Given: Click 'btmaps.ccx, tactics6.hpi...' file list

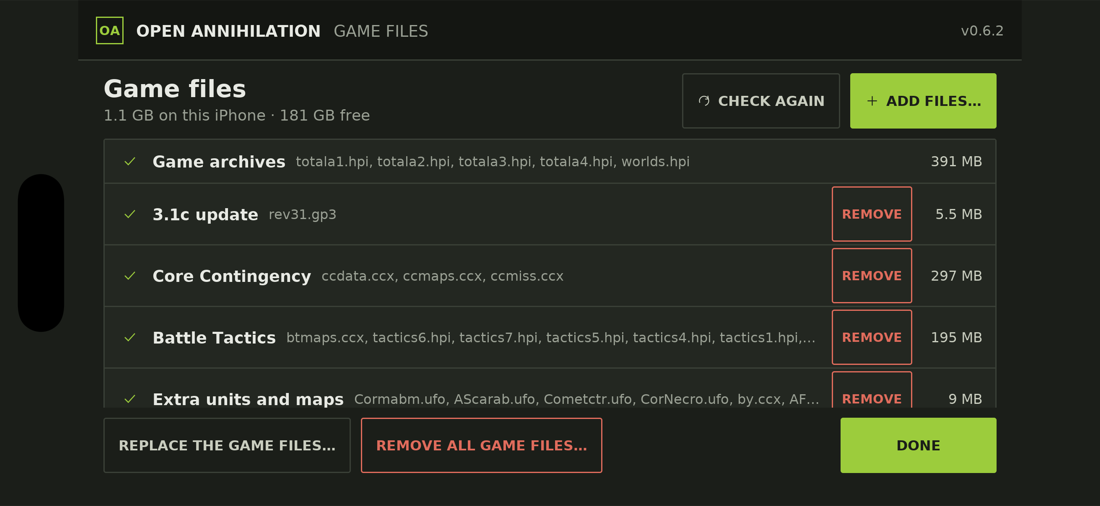Looking at the screenshot, I should (551, 338).
